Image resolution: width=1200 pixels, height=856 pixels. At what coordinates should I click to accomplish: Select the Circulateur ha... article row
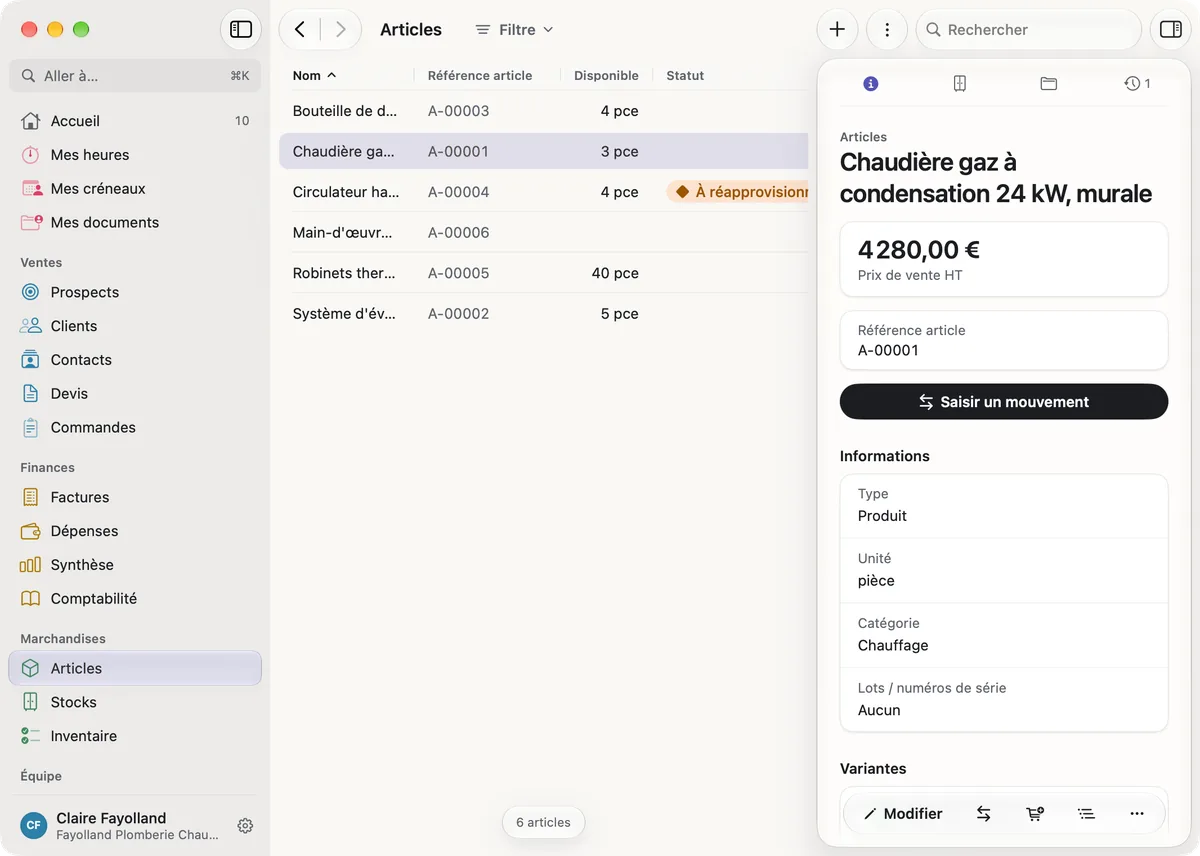pos(543,192)
